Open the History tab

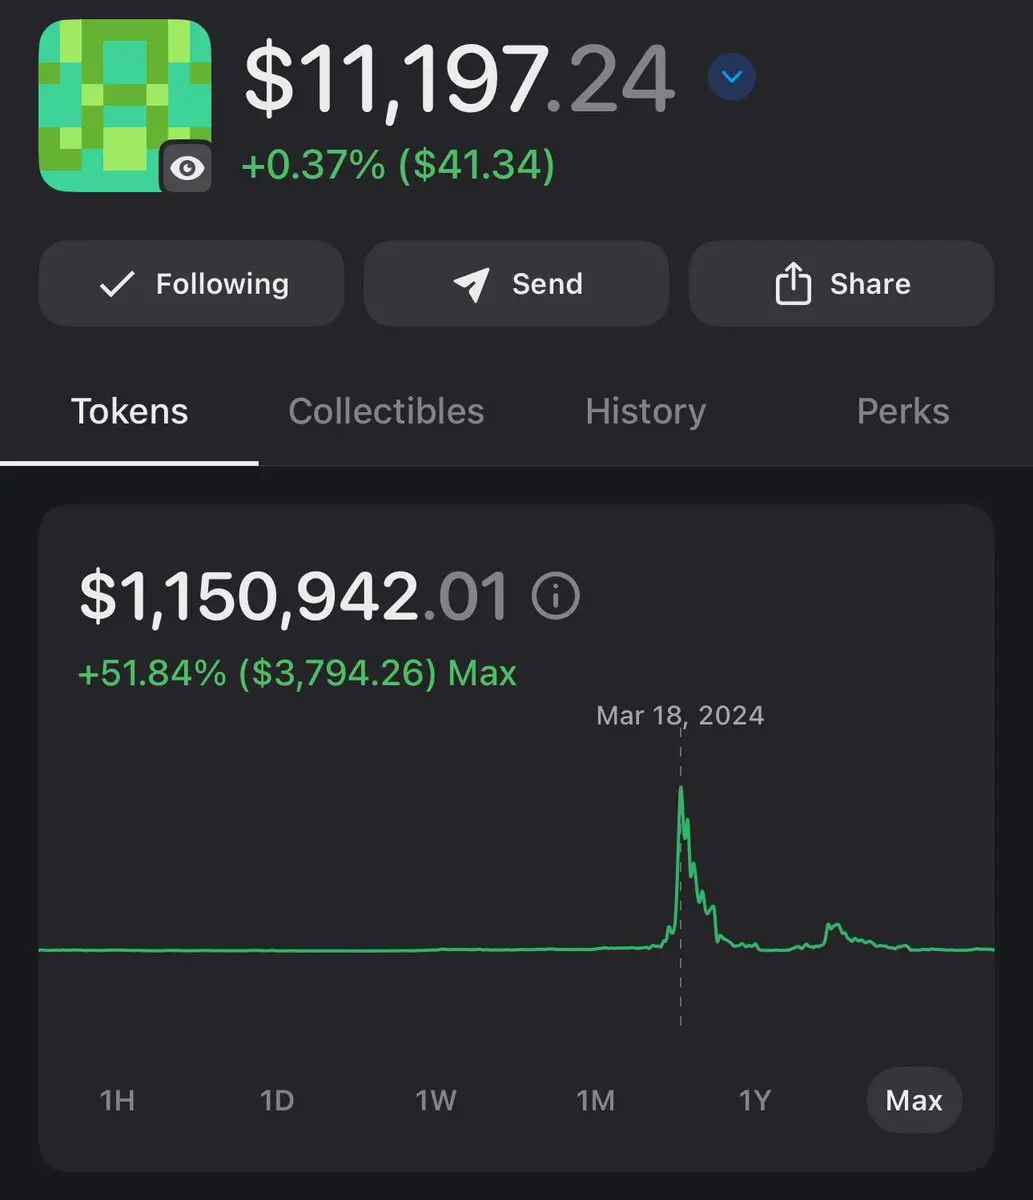point(645,411)
